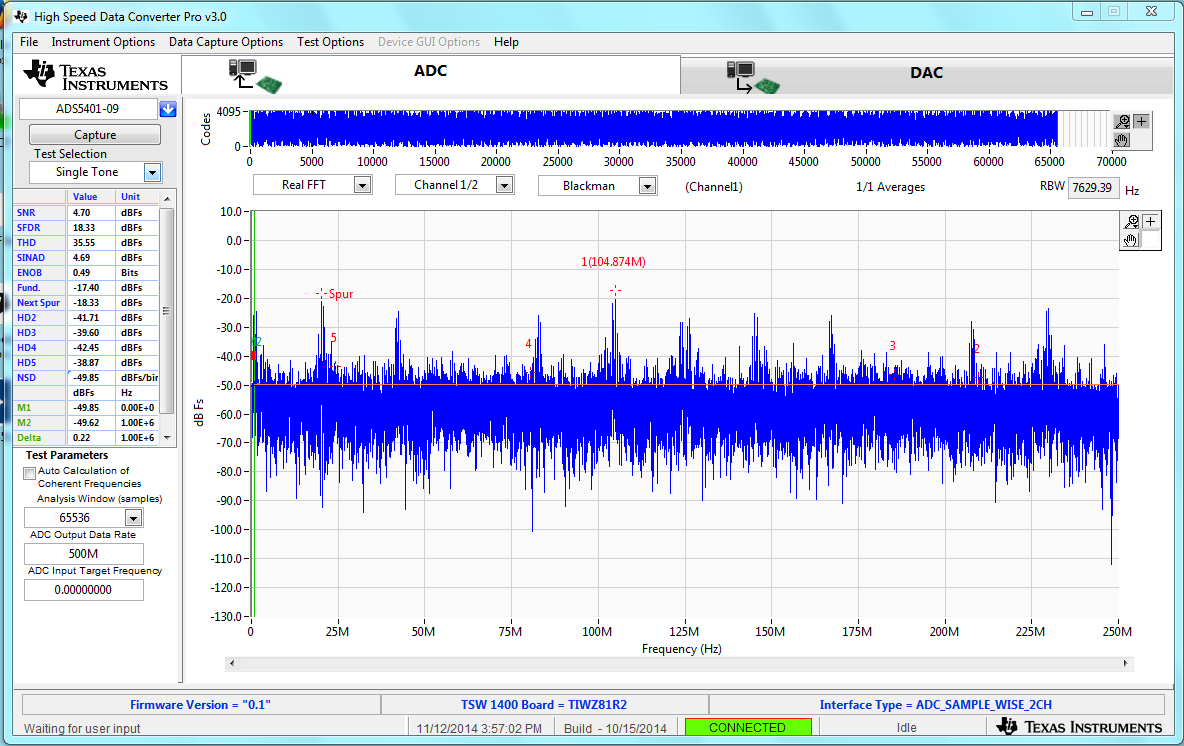
Task: Click ADC Input Target Frequency field
Action: (83, 590)
